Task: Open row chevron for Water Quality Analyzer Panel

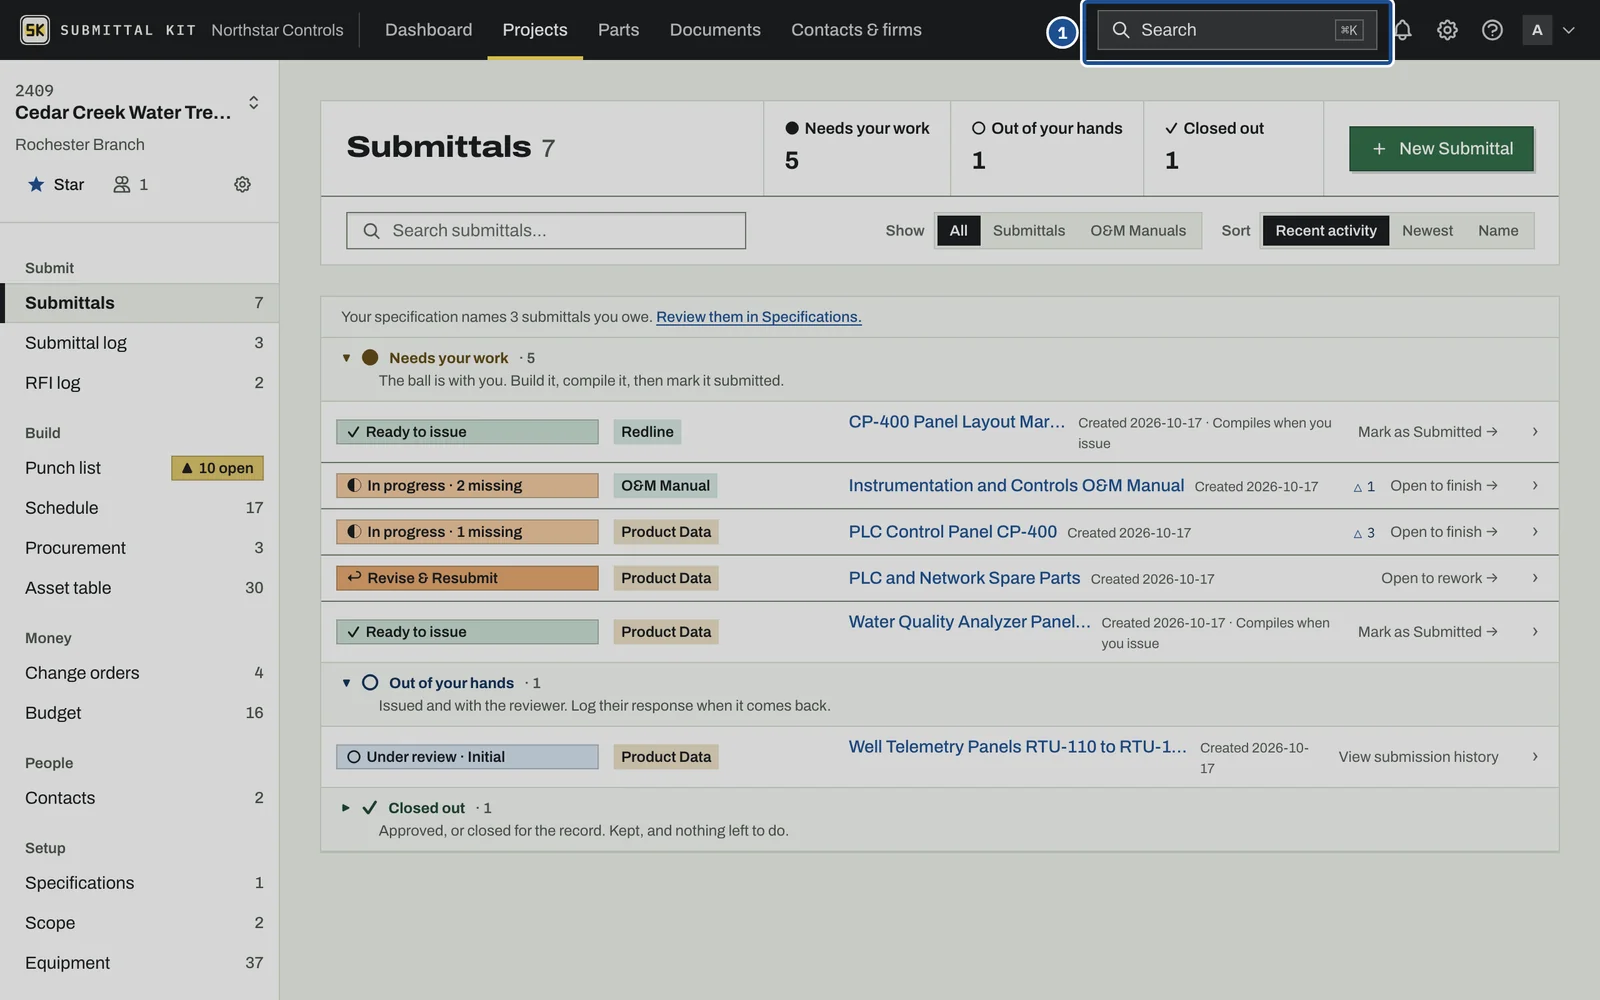Action: point(1535,632)
